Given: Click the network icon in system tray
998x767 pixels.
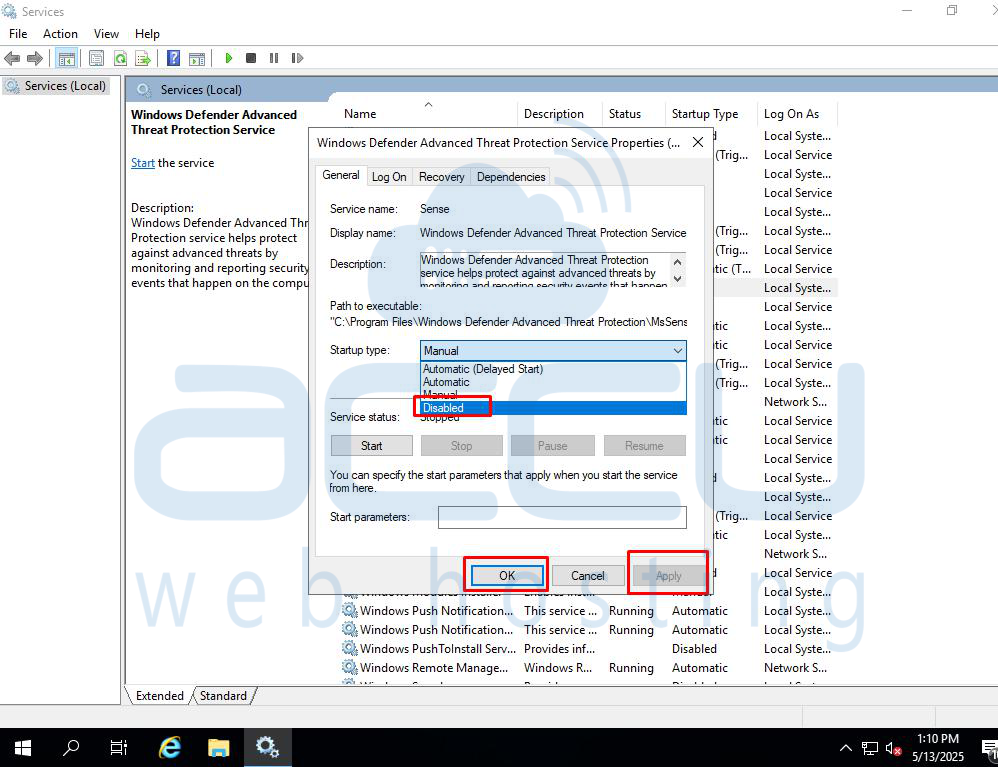Looking at the screenshot, I should pos(869,748).
